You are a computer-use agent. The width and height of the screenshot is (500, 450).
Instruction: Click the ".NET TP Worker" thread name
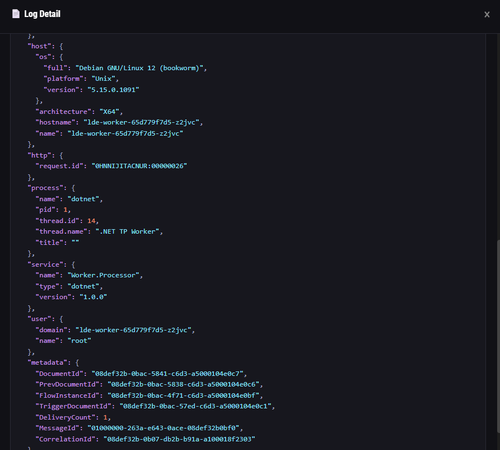click(127, 232)
